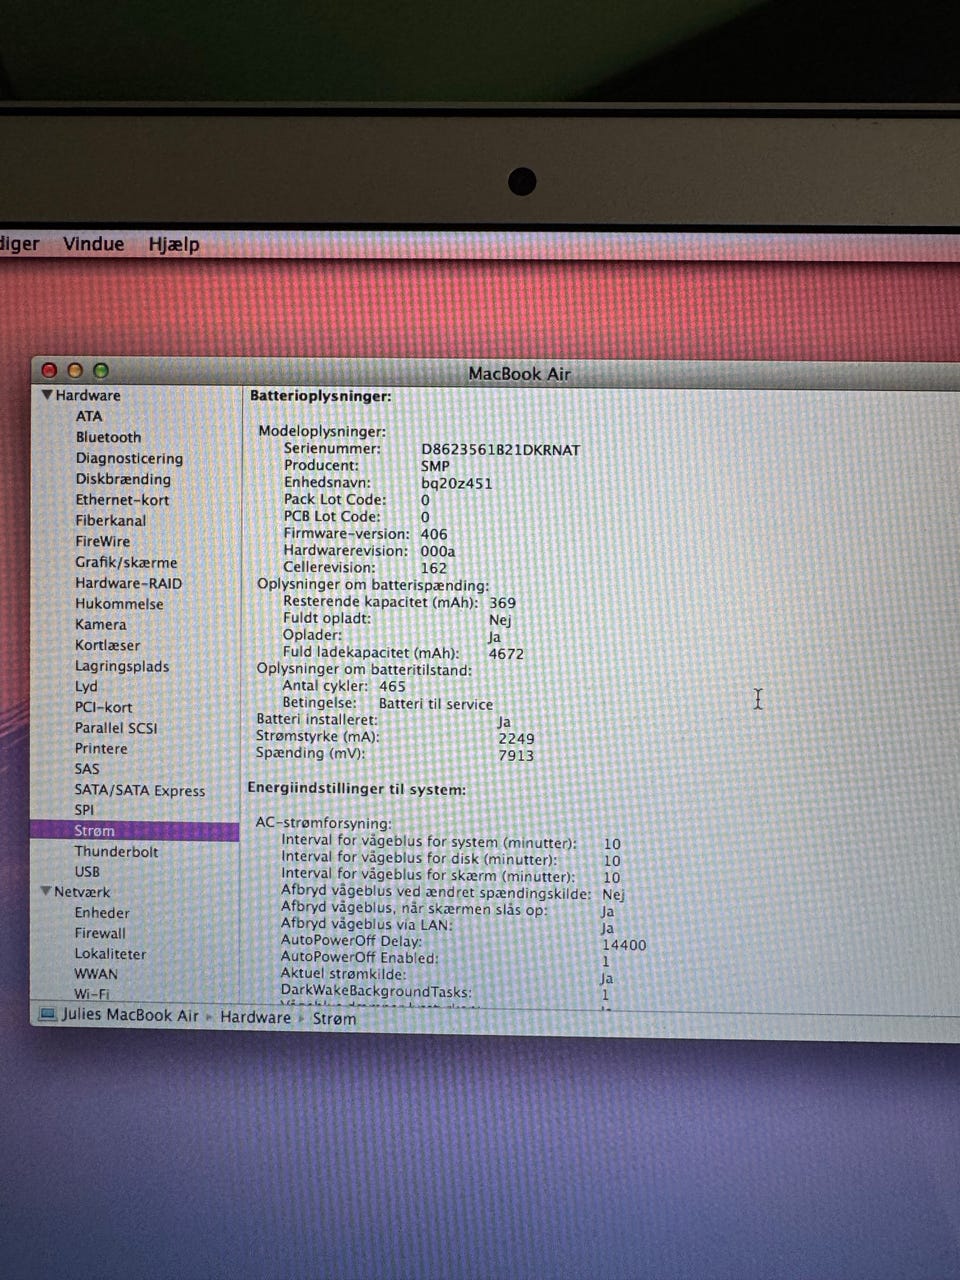Collapse the Hardware disclosure triangle
The height and width of the screenshot is (1280, 960).
pos(47,395)
